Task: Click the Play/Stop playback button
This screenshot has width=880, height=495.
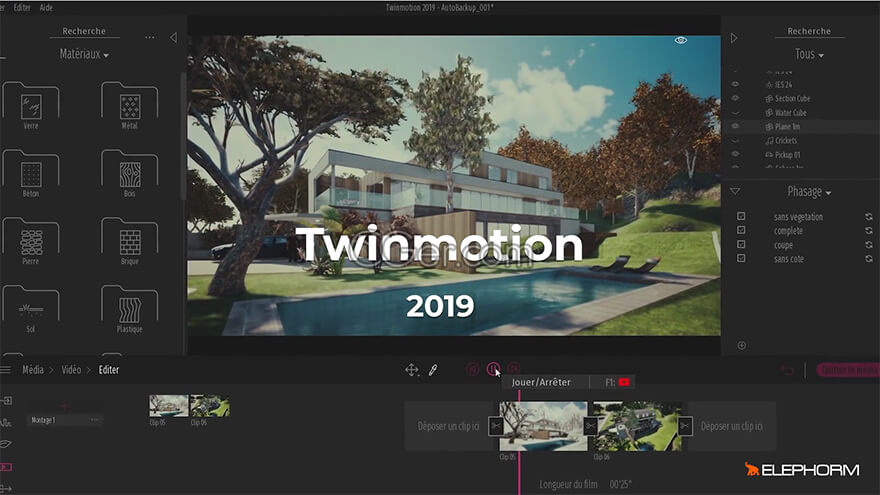Action: pos(493,369)
